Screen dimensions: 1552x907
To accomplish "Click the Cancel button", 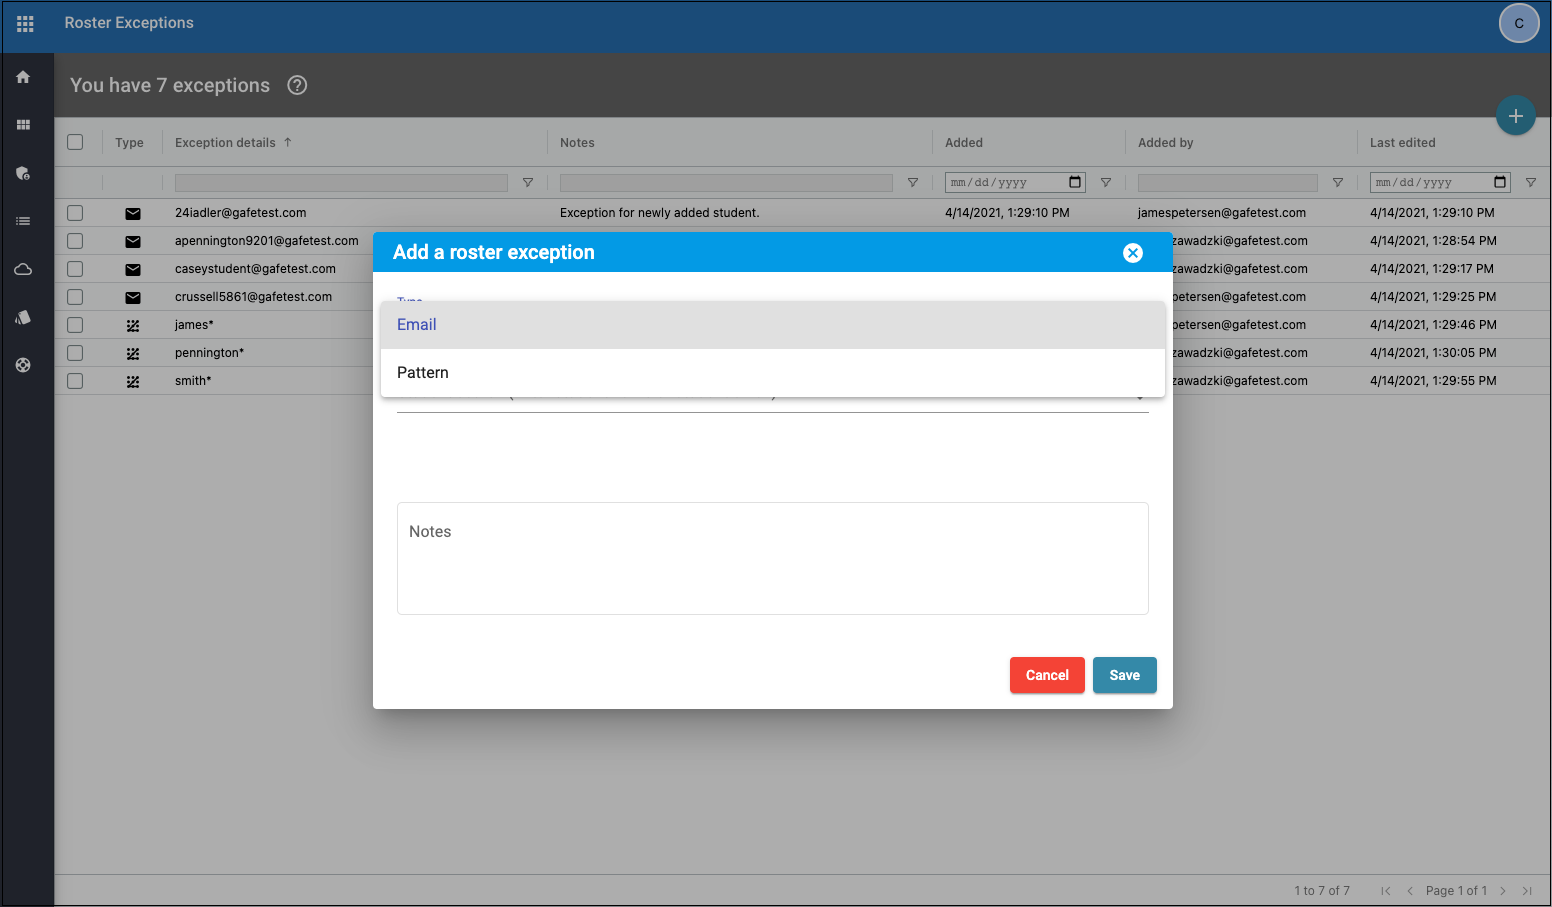I will (x=1046, y=675).
